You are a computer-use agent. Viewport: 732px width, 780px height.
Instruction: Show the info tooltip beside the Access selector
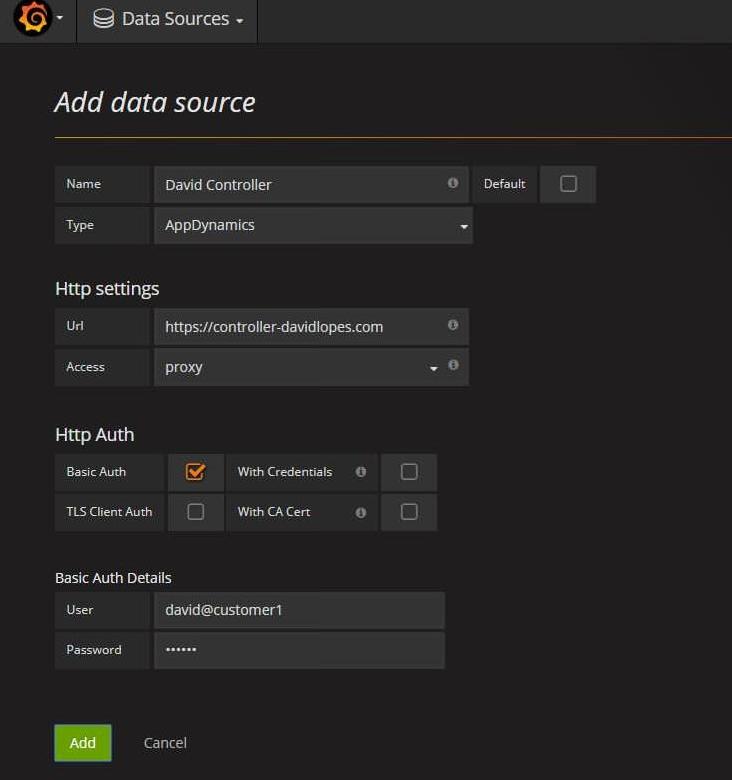(x=453, y=365)
